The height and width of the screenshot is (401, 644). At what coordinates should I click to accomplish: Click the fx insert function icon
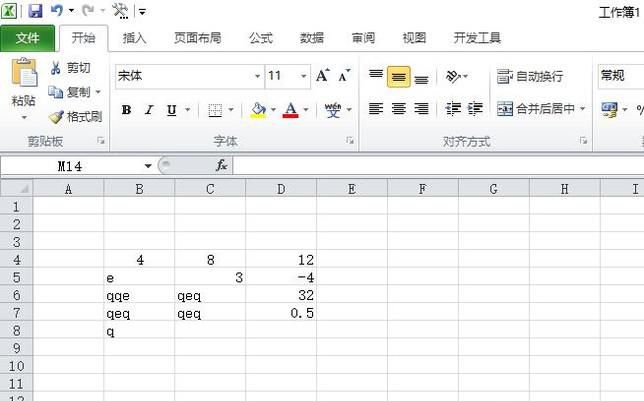coord(222,166)
